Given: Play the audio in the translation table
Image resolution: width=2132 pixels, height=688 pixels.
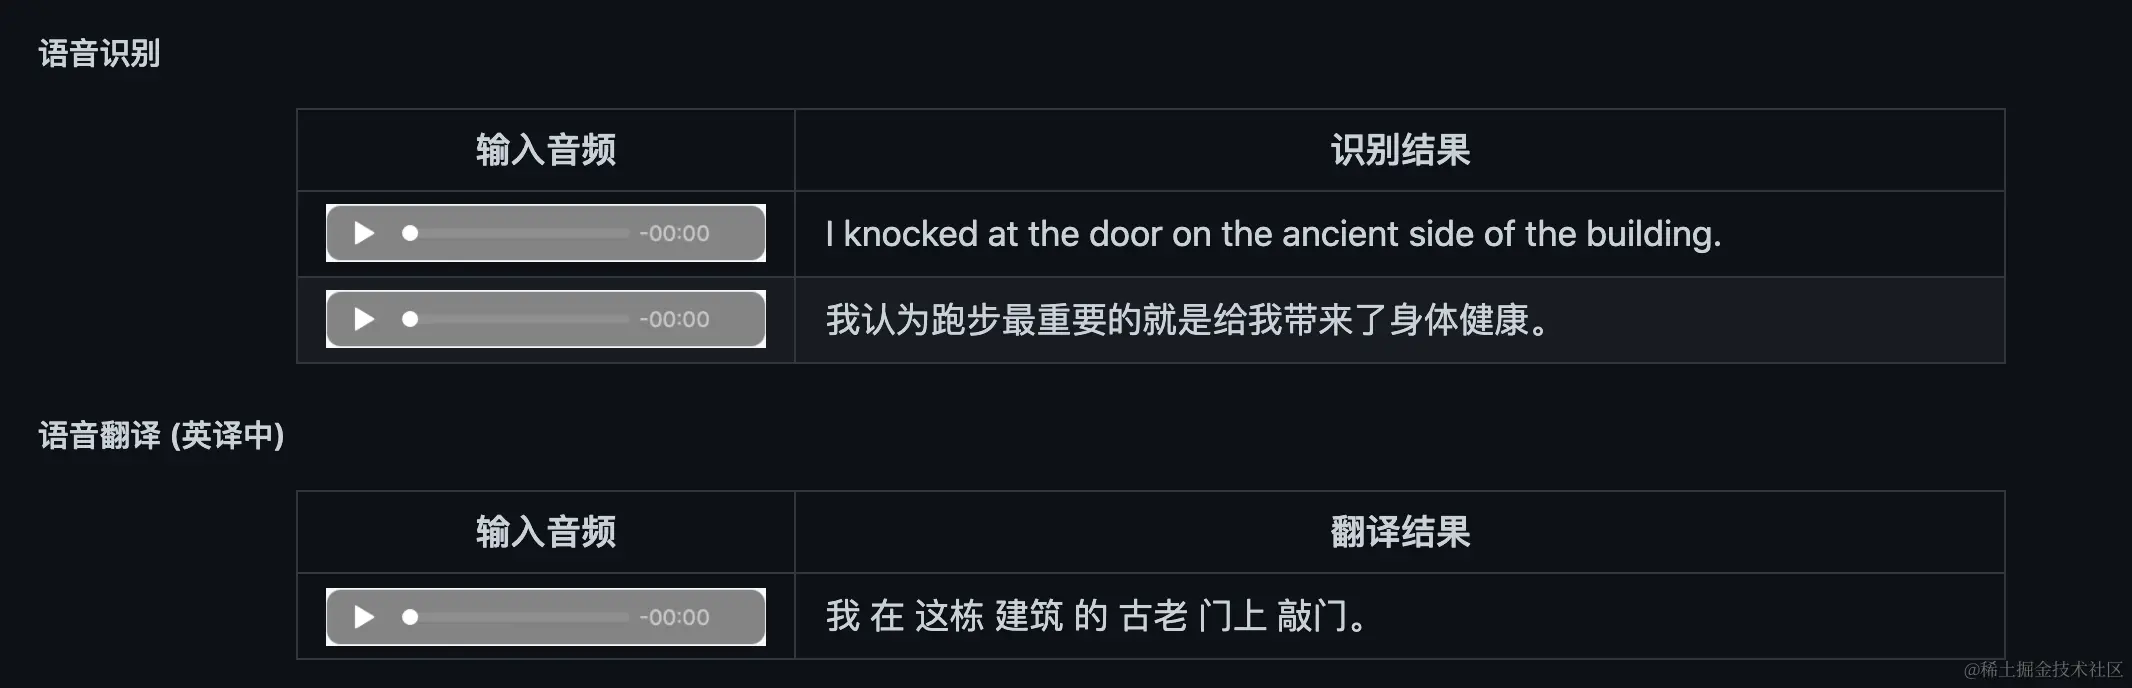Looking at the screenshot, I should click(364, 617).
